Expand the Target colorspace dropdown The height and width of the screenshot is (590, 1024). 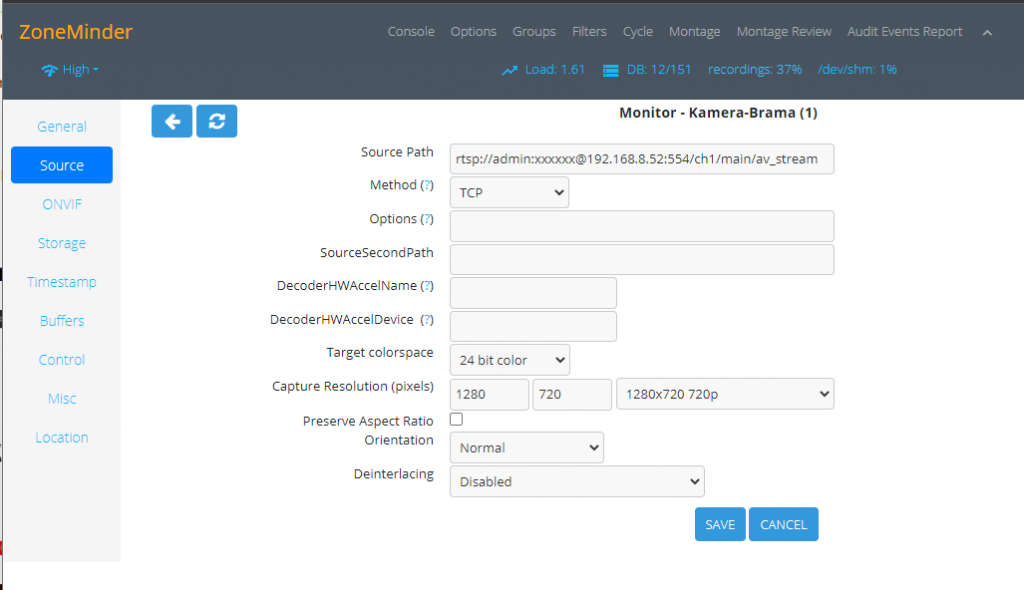tap(509, 360)
